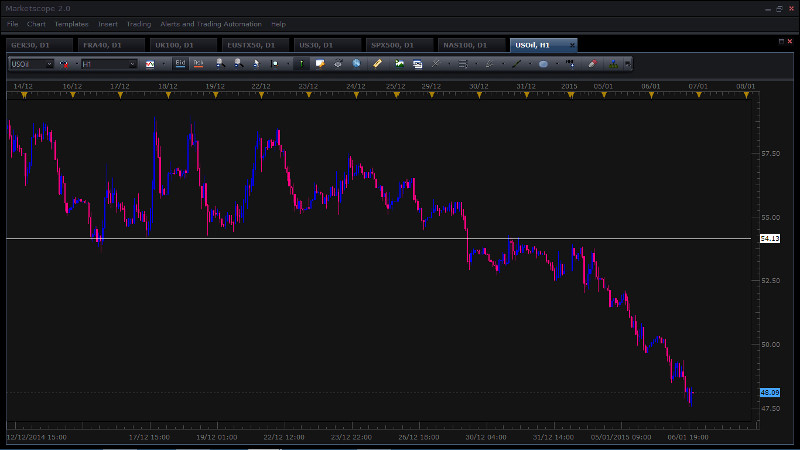Viewport: 800px width, 450px height.
Task: Toggle the green vertical bar icon
Action: [x=302, y=64]
